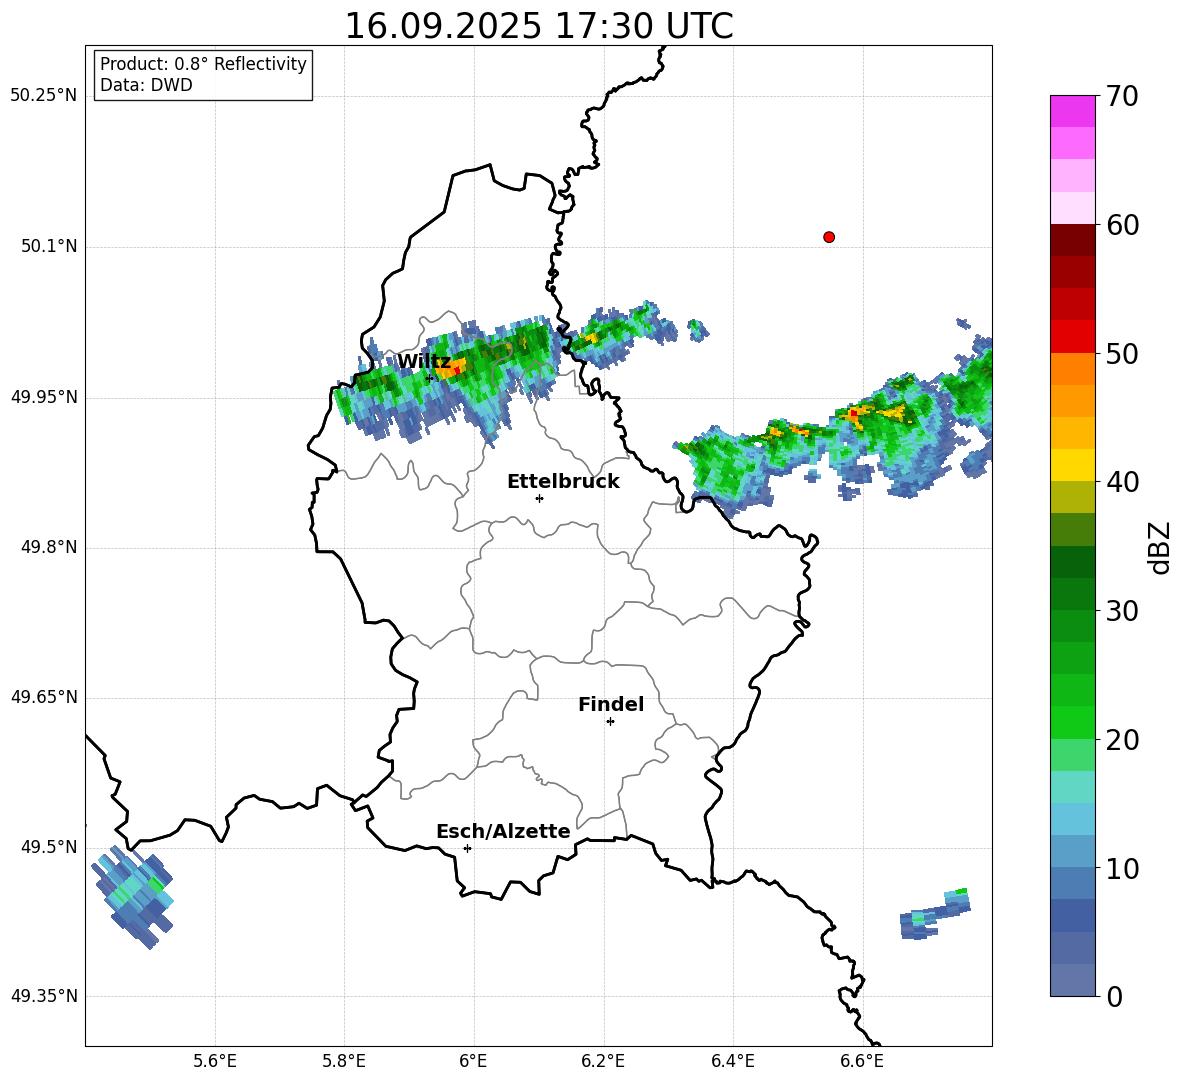Click the 6°E longitude label
1184x1081 pixels.
(473, 1061)
